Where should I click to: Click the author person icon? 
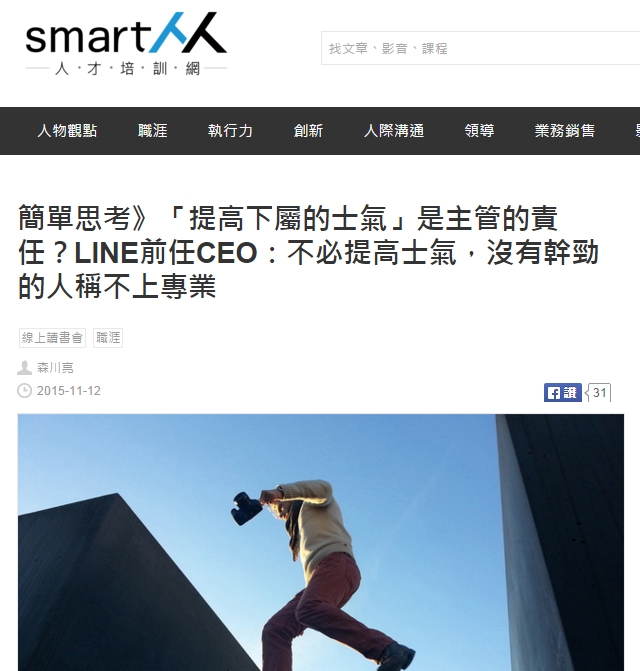(x=24, y=368)
